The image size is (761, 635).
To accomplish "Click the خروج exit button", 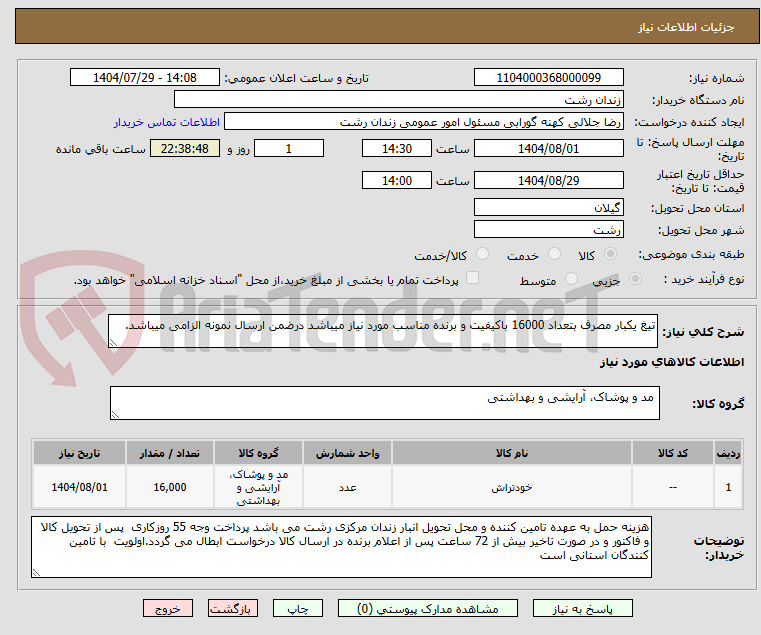I will [168, 608].
